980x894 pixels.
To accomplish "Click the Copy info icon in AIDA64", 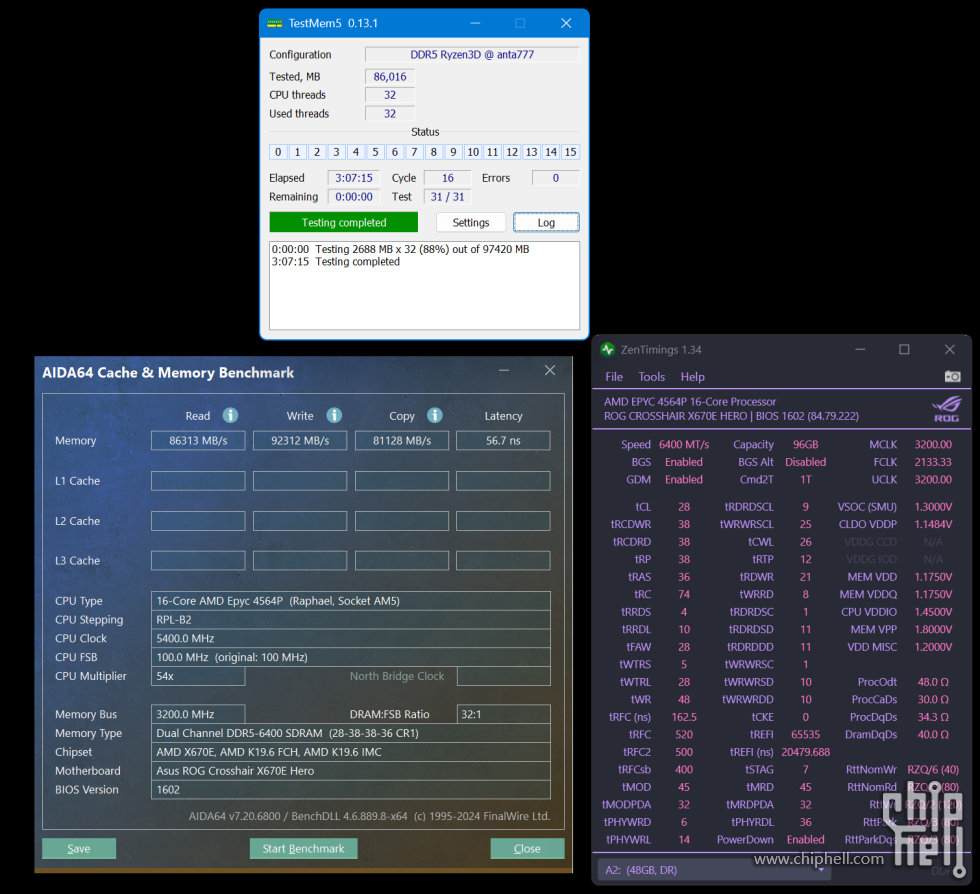I will tap(435, 415).
